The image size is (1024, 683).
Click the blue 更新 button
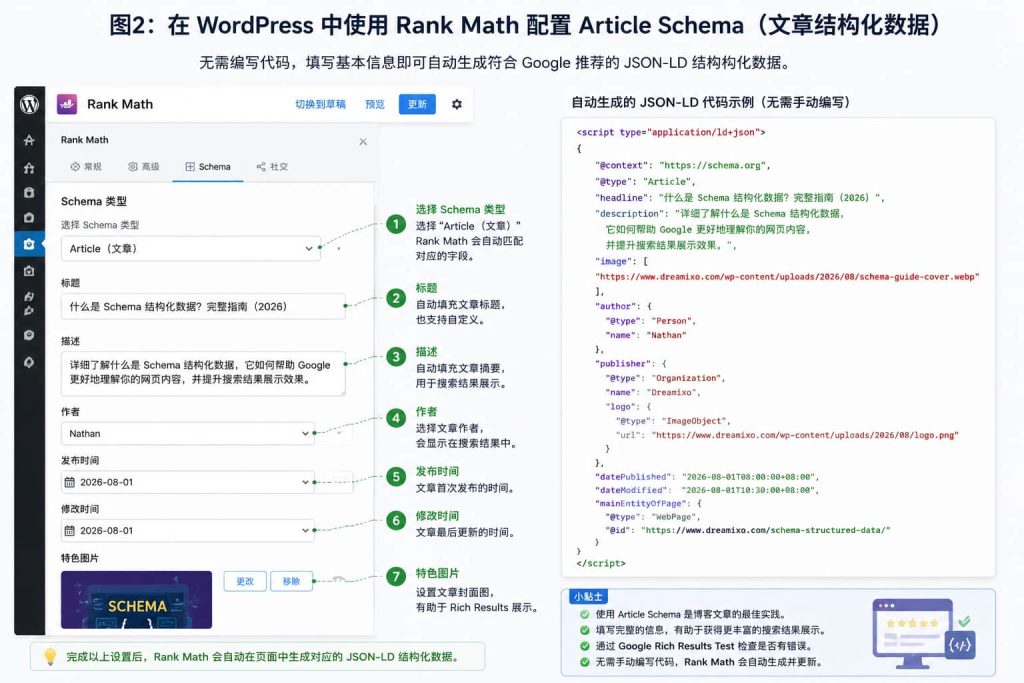tap(417, 104)
